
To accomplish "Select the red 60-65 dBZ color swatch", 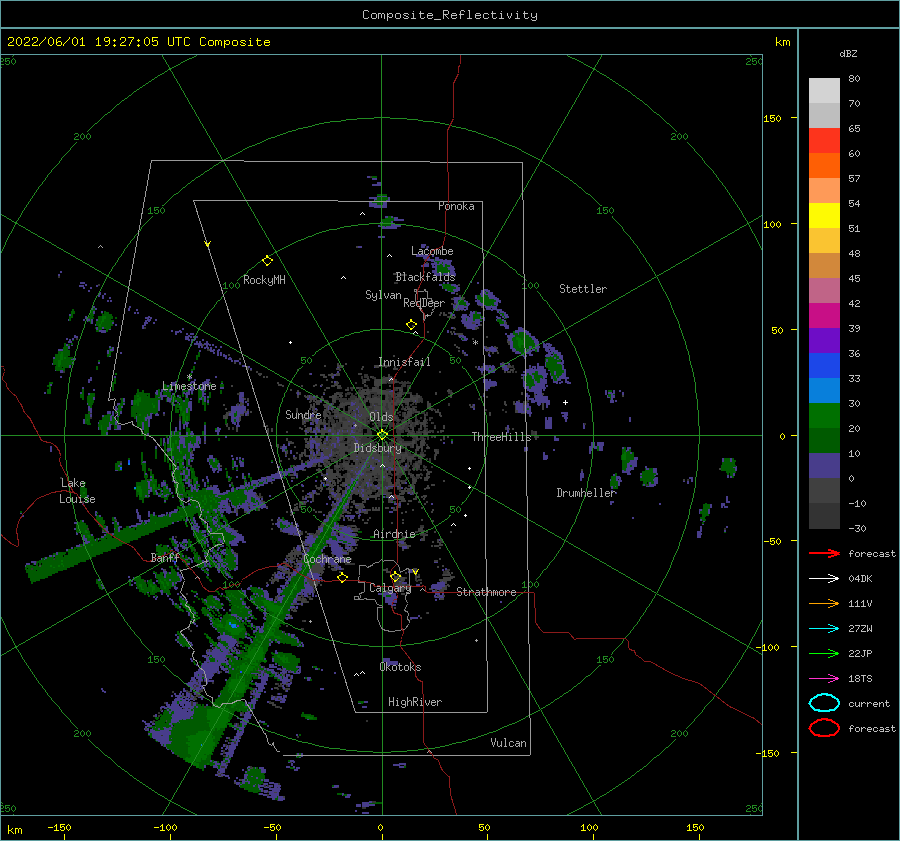I will point(824,140).
